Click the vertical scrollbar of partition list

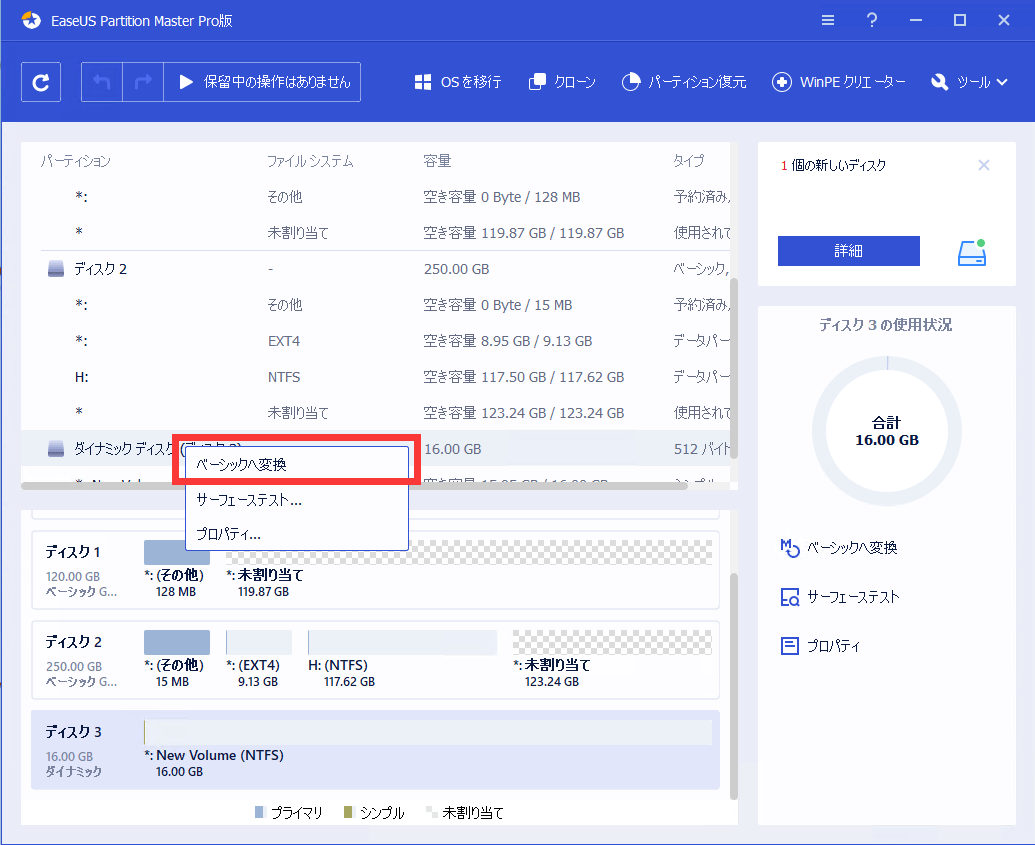click(x=734, y=368)
